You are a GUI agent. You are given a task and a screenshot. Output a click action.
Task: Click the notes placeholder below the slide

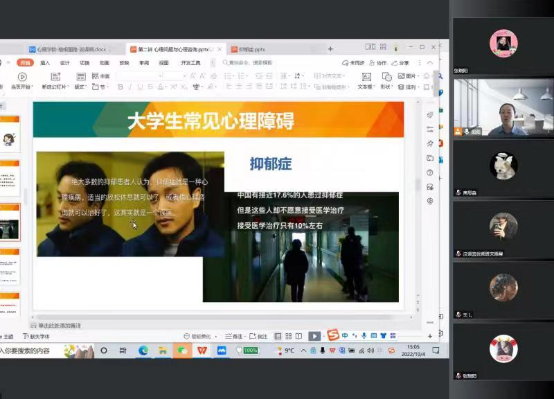56,325
